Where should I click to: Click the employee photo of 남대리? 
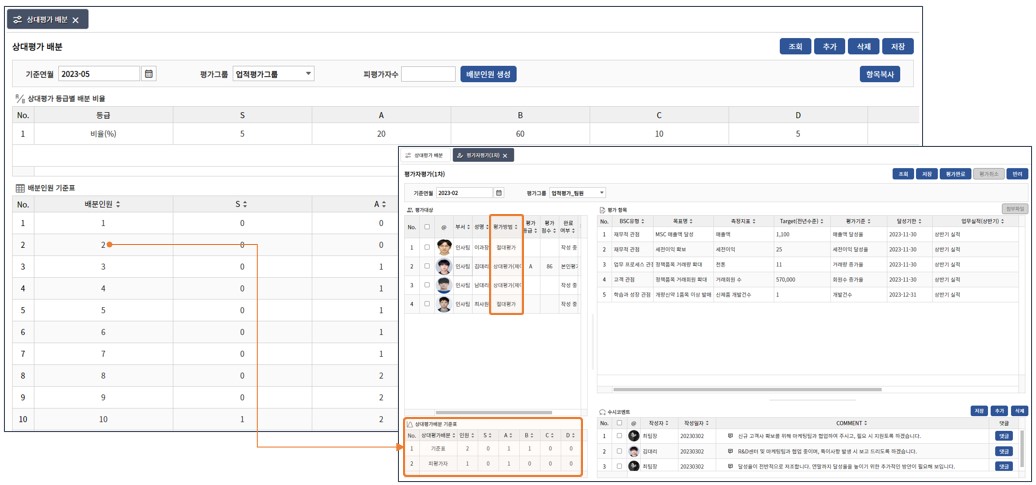444,285
